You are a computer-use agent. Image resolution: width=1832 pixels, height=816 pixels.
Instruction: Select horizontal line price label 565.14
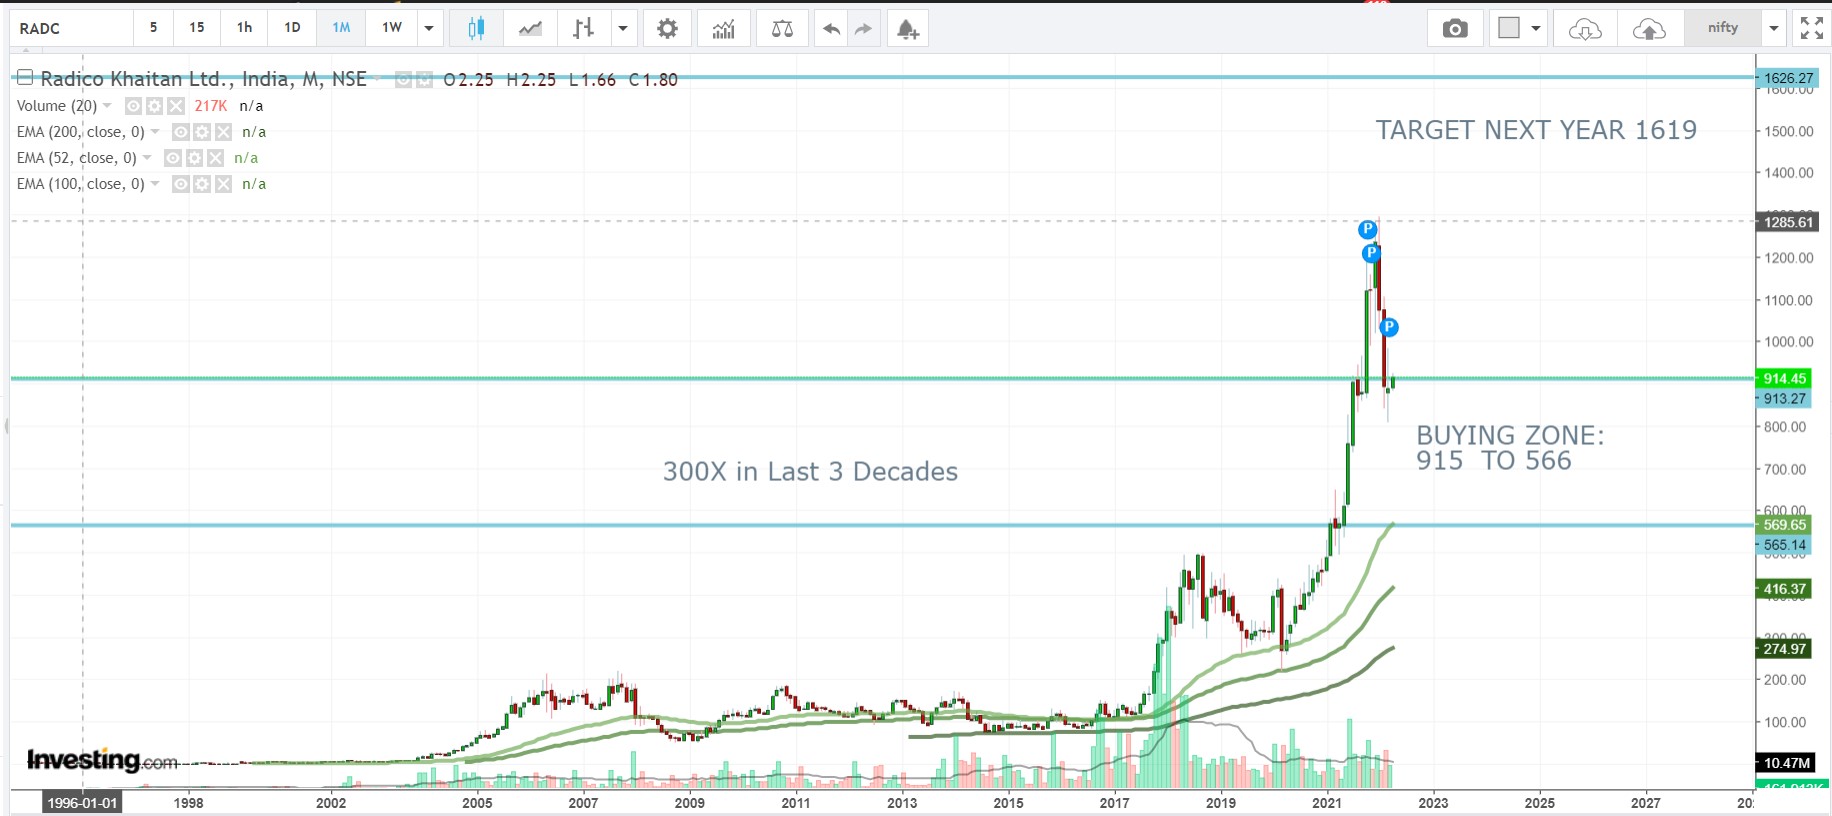point(1785,545)
